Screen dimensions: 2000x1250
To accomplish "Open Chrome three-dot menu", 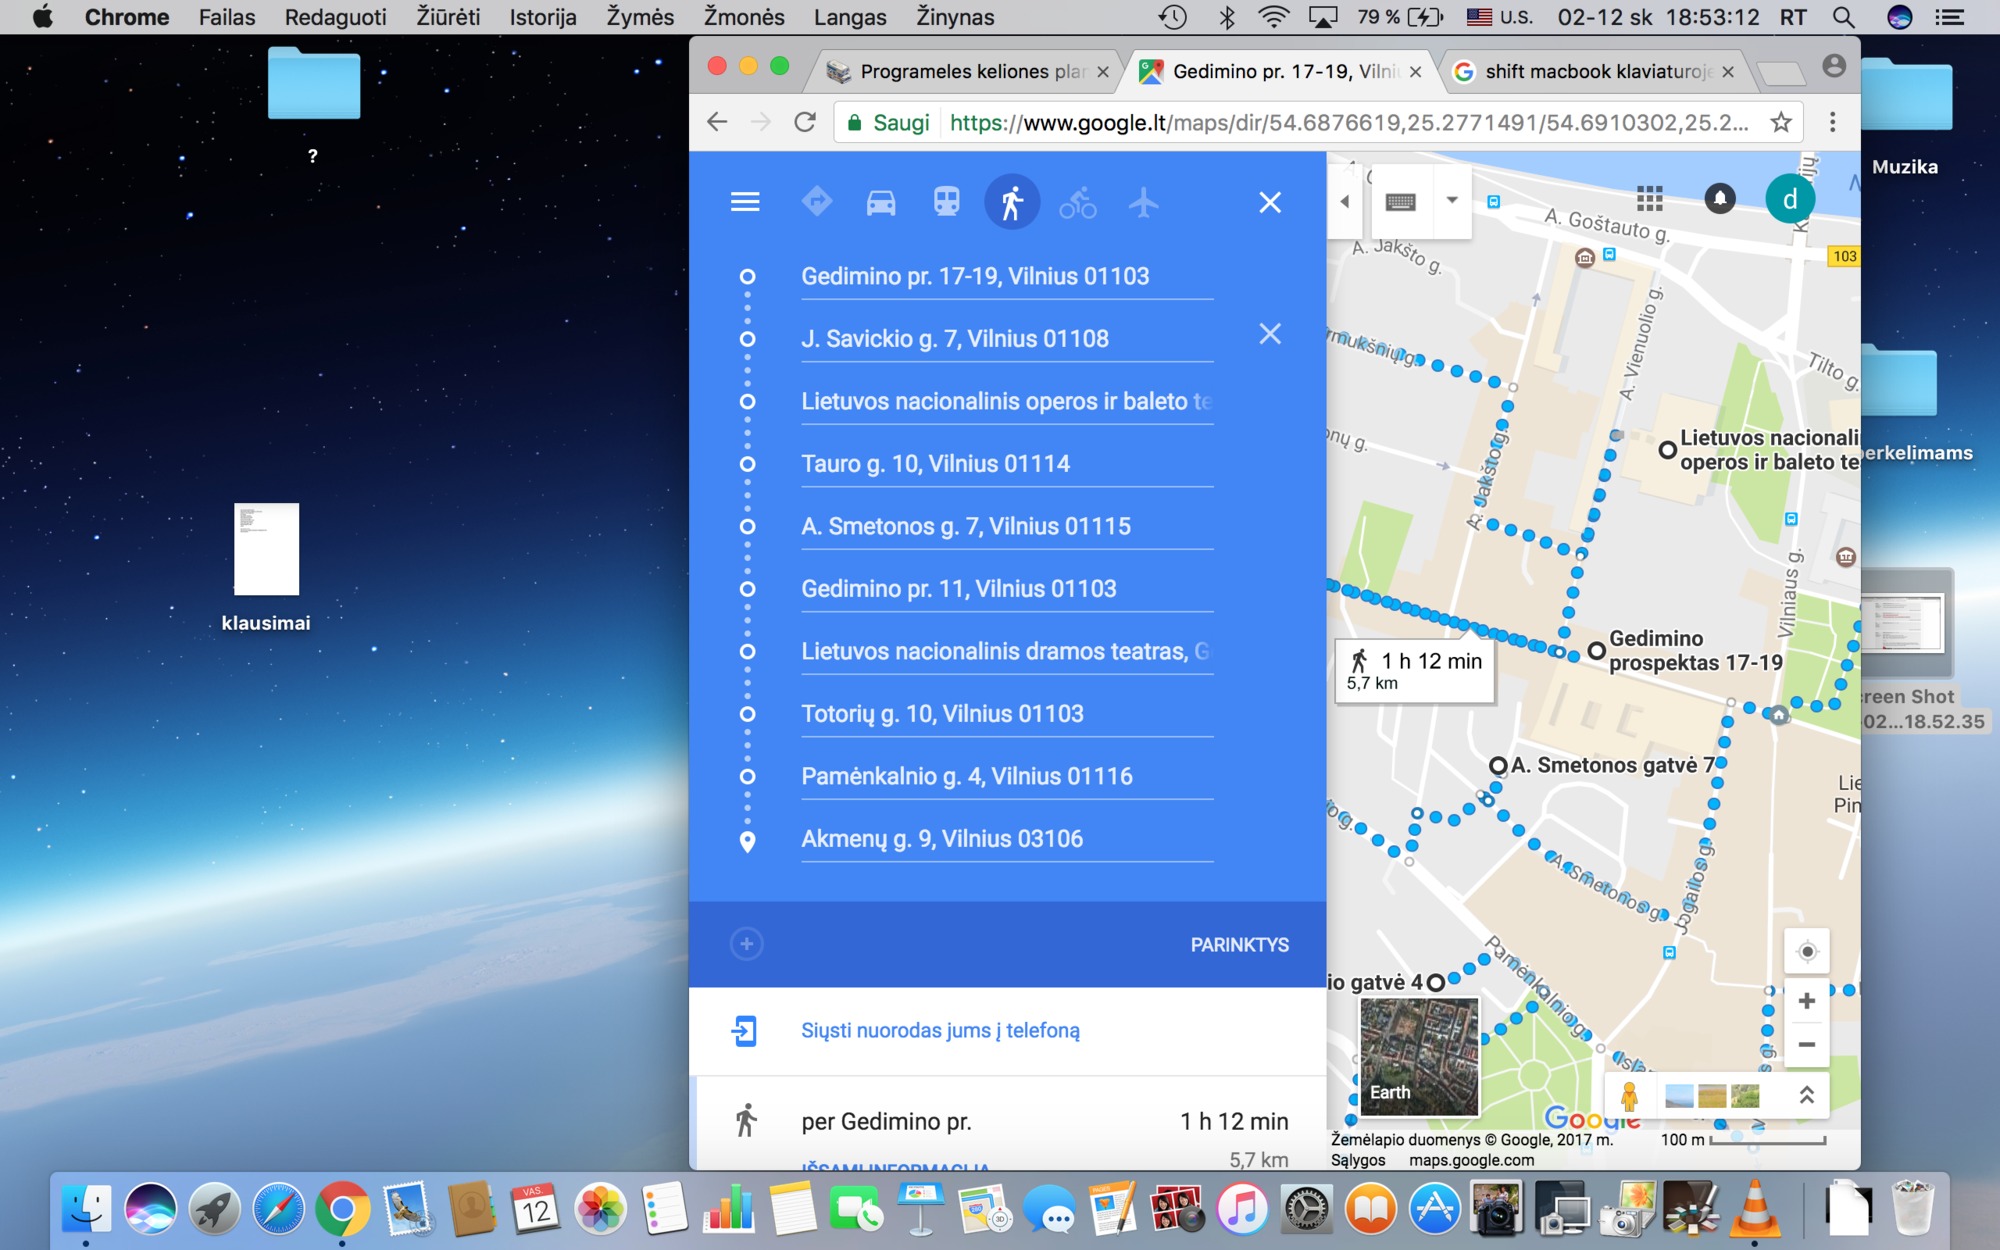I will 1832,122.
